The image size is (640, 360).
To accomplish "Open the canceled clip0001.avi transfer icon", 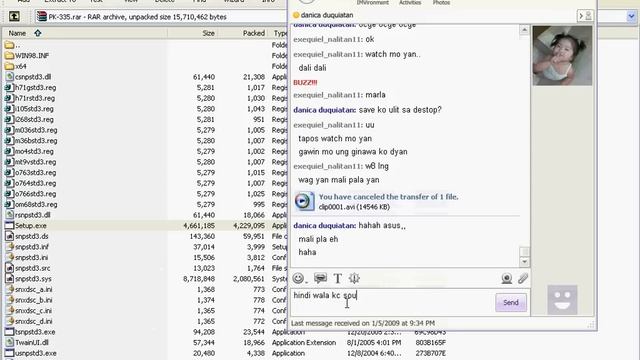I will [x=304, y=201].
